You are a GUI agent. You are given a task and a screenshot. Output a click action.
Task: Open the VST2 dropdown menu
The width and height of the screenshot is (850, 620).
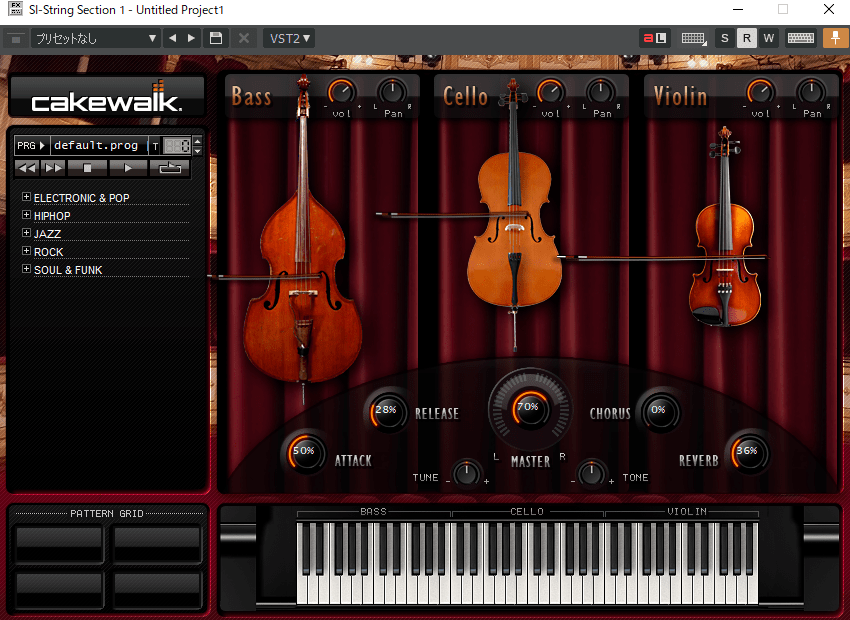(289, 38)
